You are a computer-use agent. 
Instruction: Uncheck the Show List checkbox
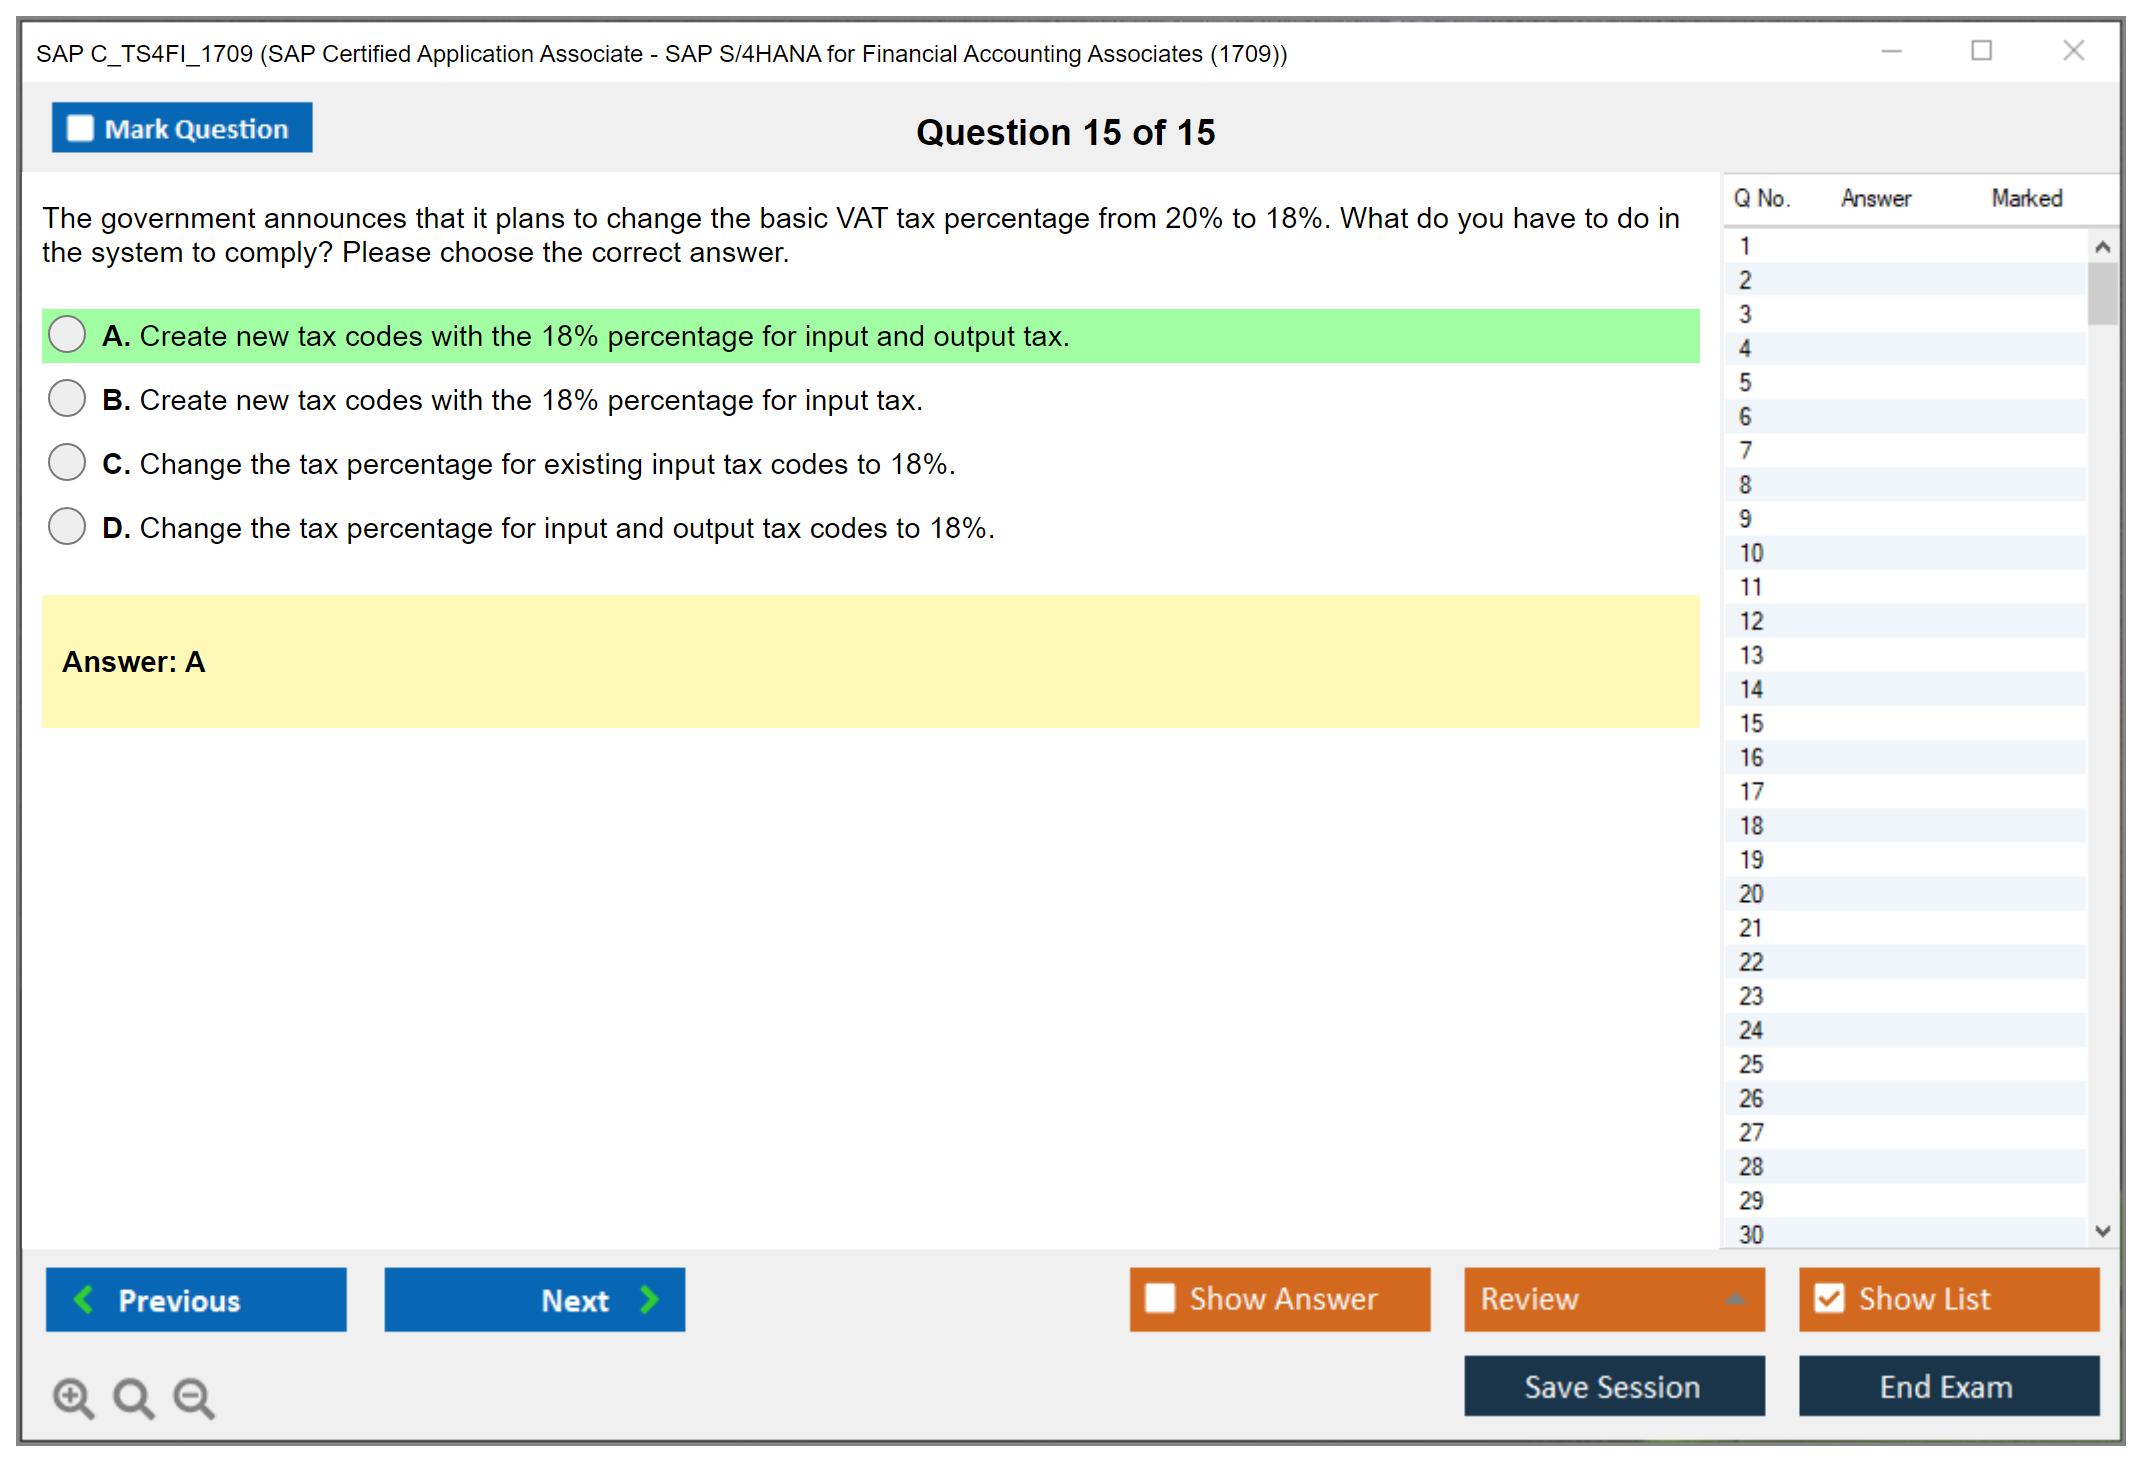(x=1829, y=1298)
